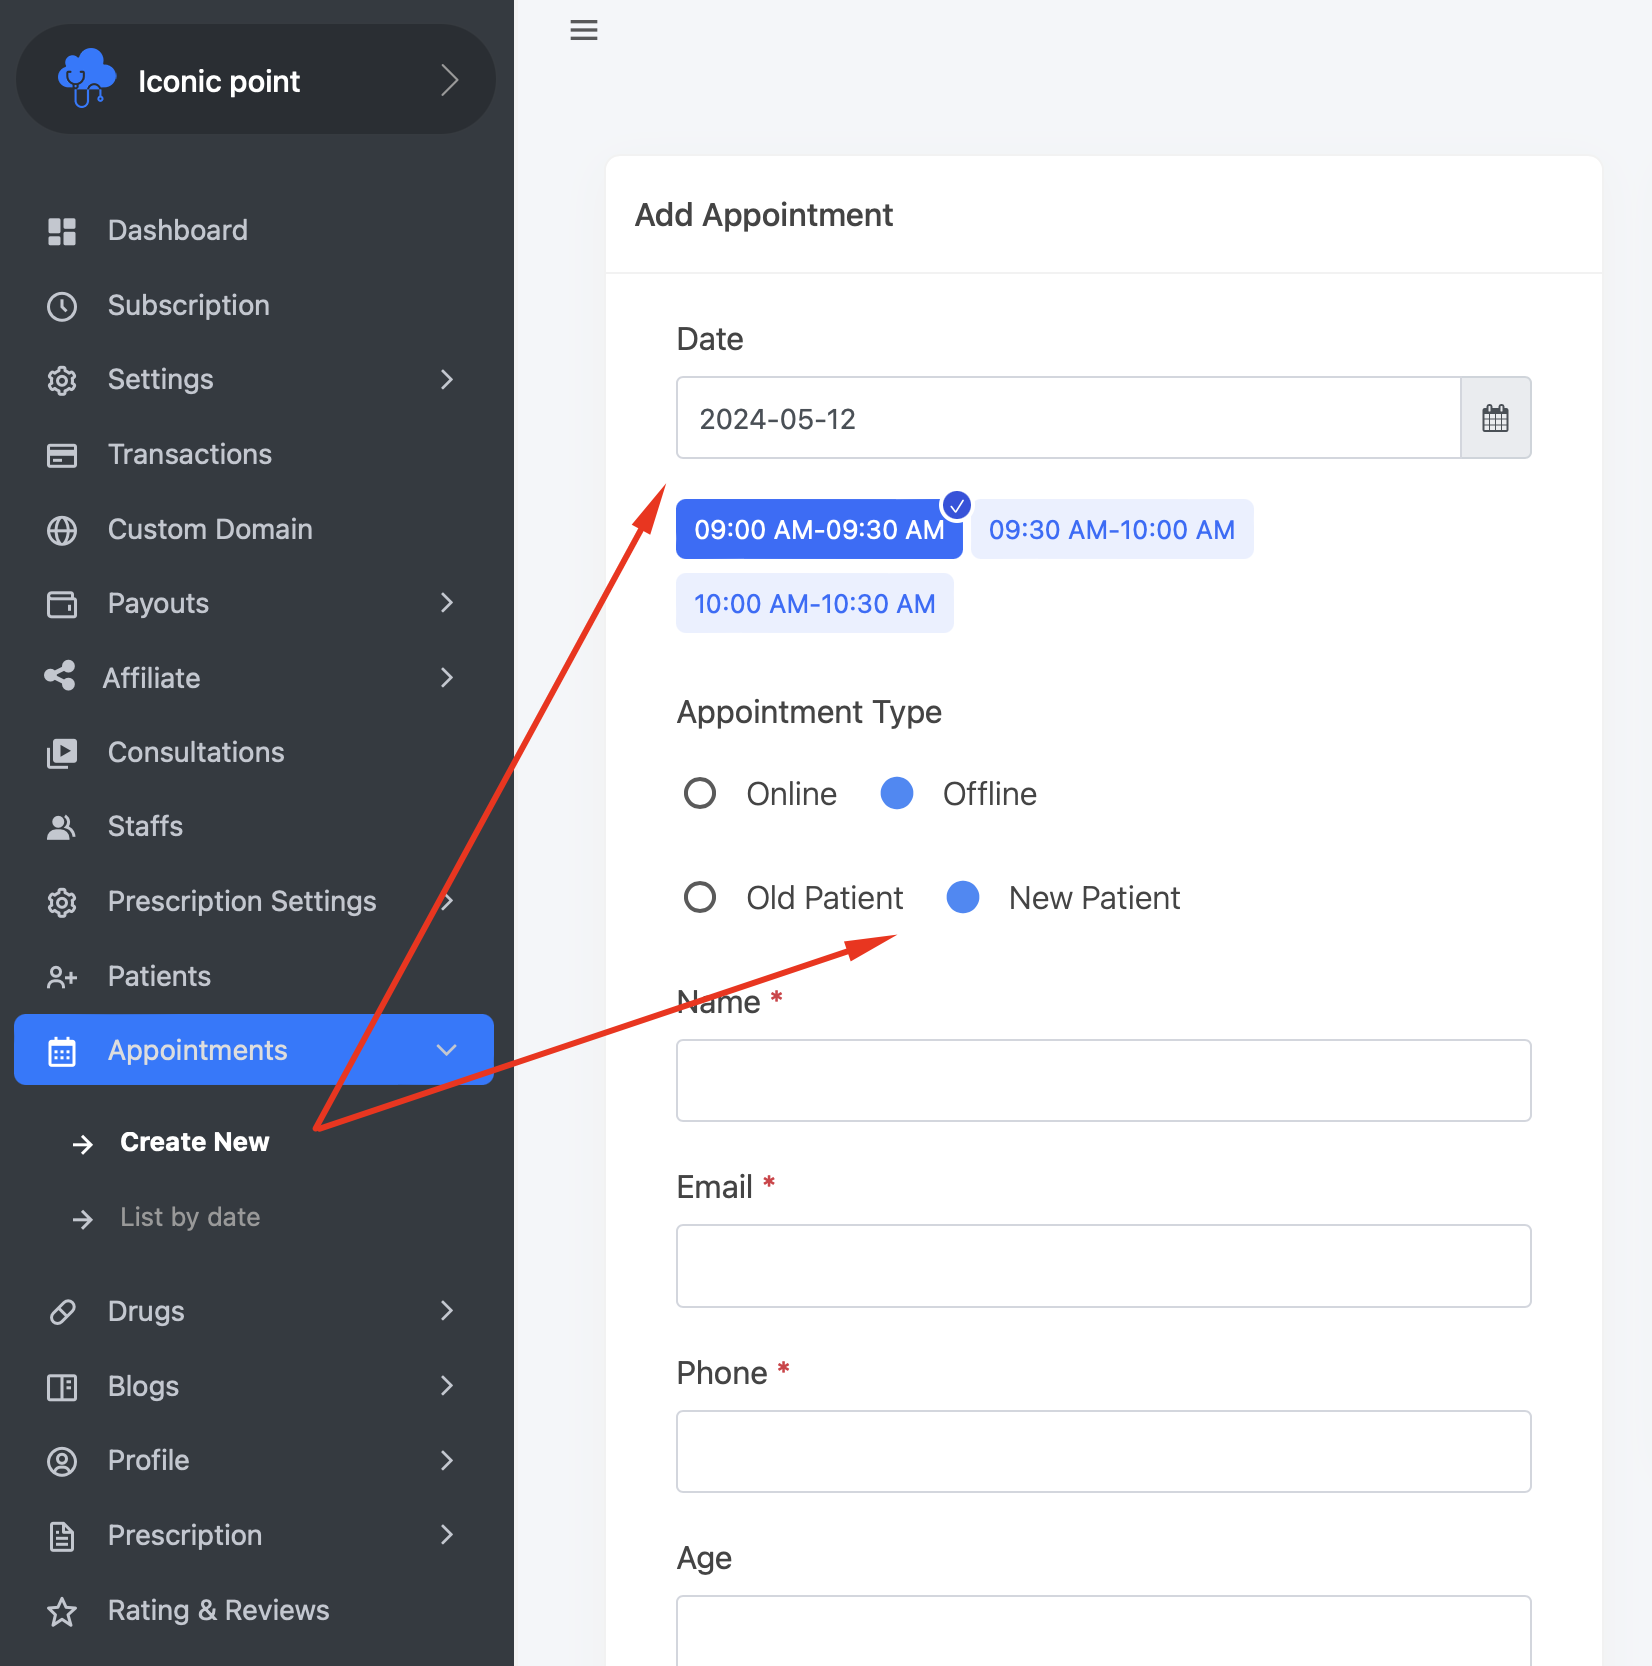1652x1666 pixels.
Task: Click the Drugs pill icon
Action: [62, 1312]
